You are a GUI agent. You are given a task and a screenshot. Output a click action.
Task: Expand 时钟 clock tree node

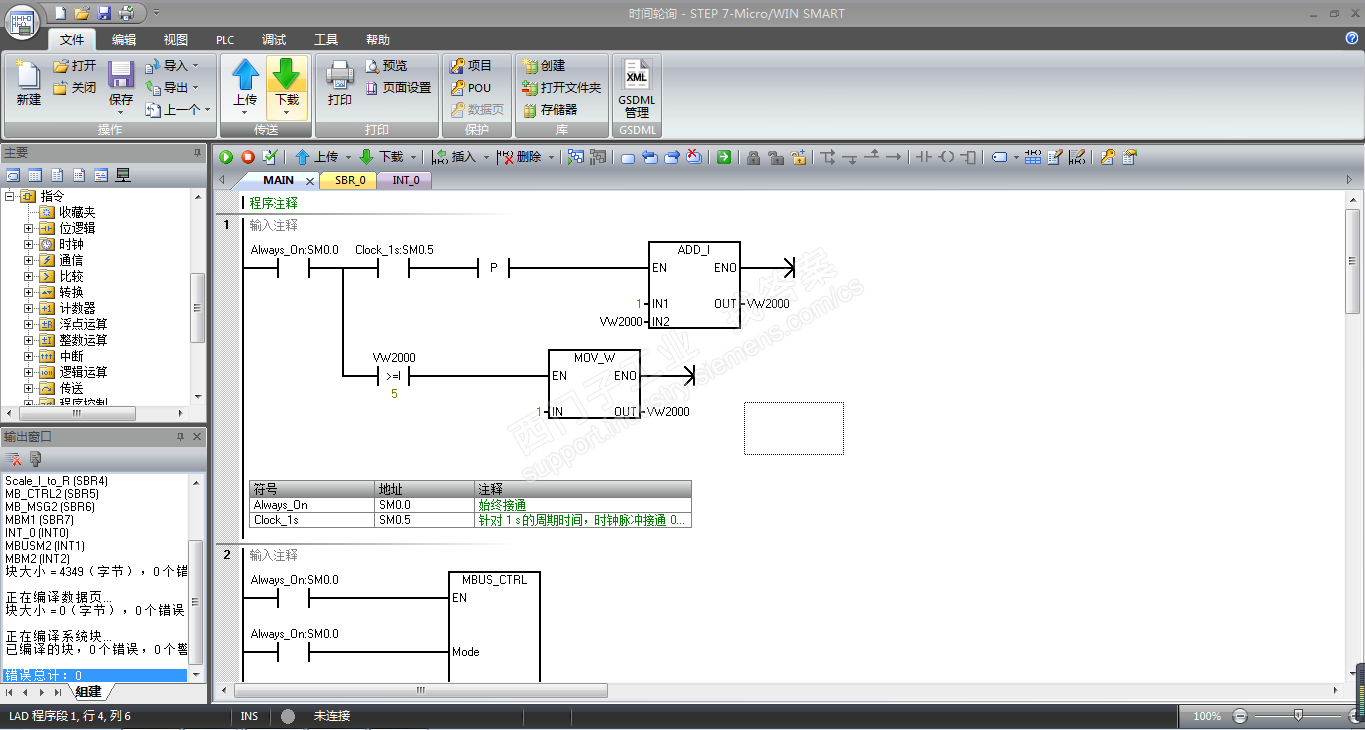[x=29, y=244]
